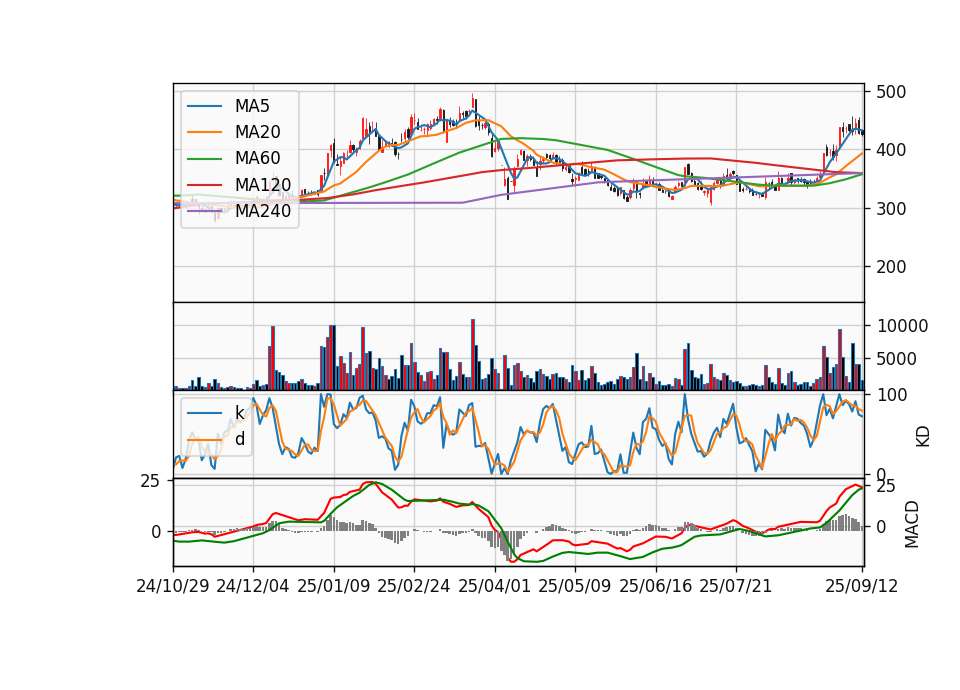Click the 200 price axis label
The image size is (960, 690).
[891, 267]
